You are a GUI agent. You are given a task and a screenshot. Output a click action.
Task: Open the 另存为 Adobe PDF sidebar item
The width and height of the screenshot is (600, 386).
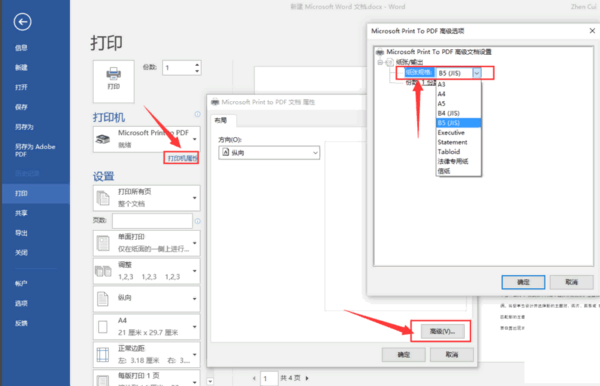tap(35, 150)
